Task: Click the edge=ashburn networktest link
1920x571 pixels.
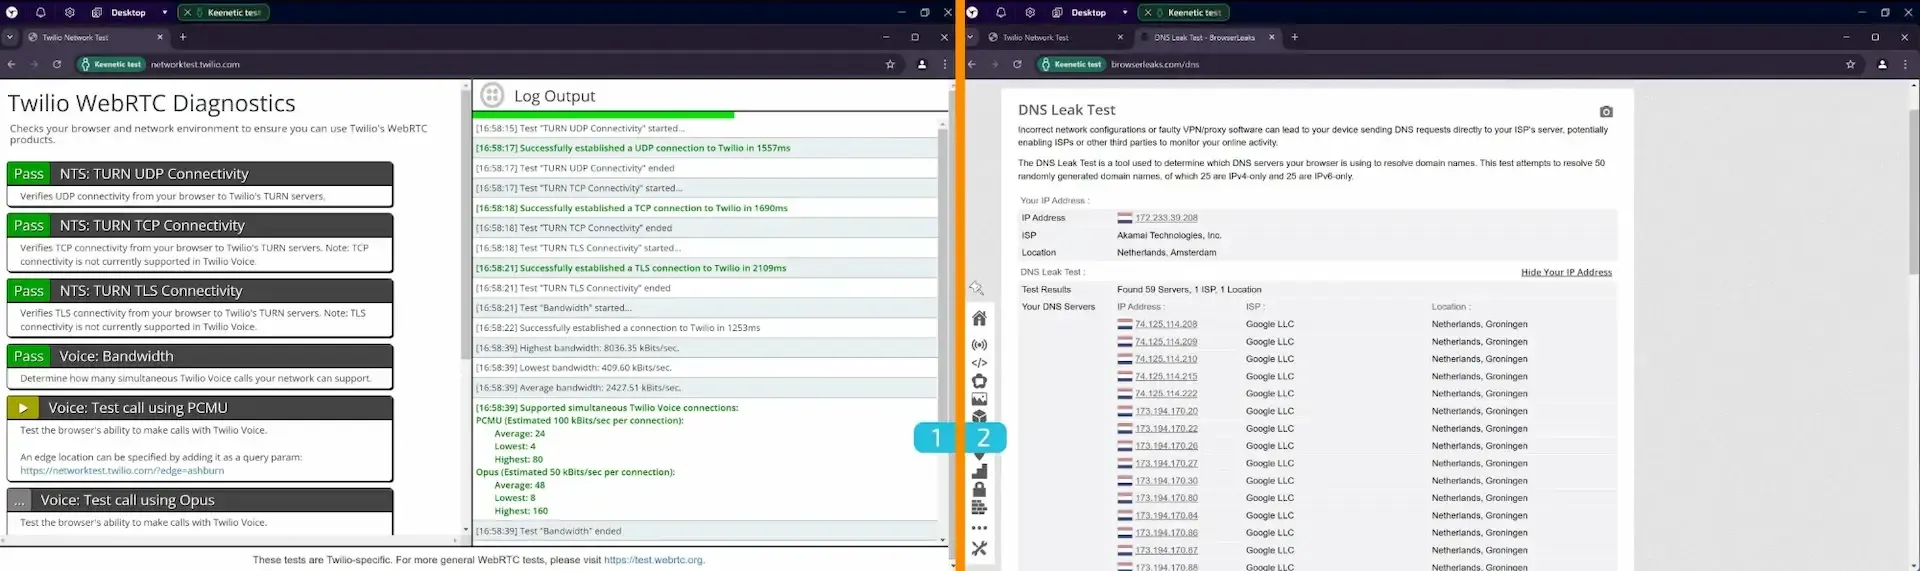Action: pyautogui.click(x=122, y=470)
